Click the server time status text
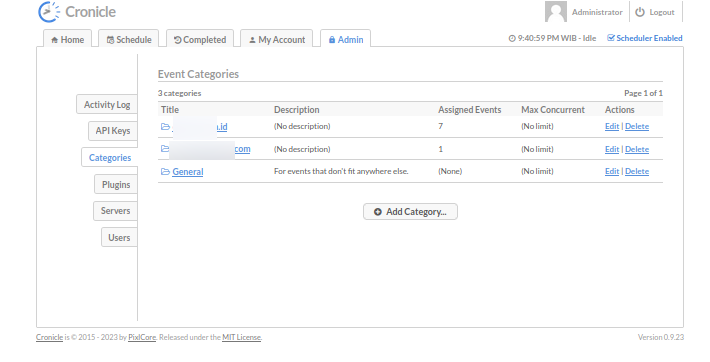 pyautogui.click(x=556, y=39)
